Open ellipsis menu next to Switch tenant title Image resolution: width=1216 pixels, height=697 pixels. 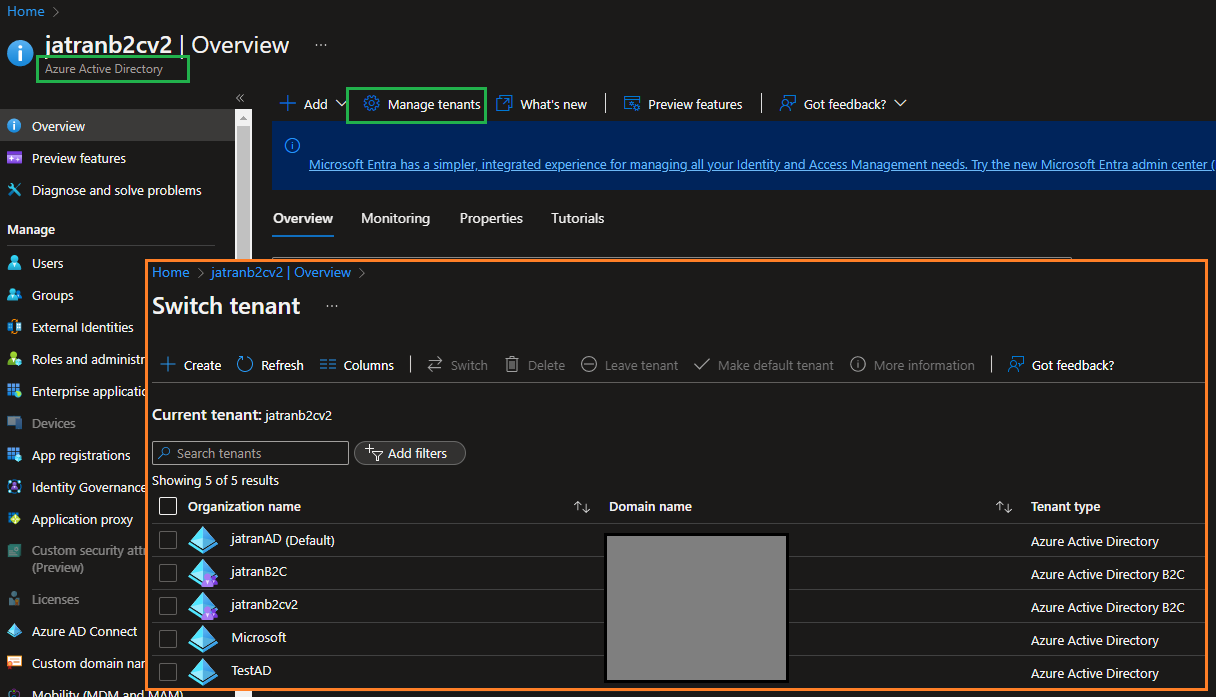pos(332,306)
